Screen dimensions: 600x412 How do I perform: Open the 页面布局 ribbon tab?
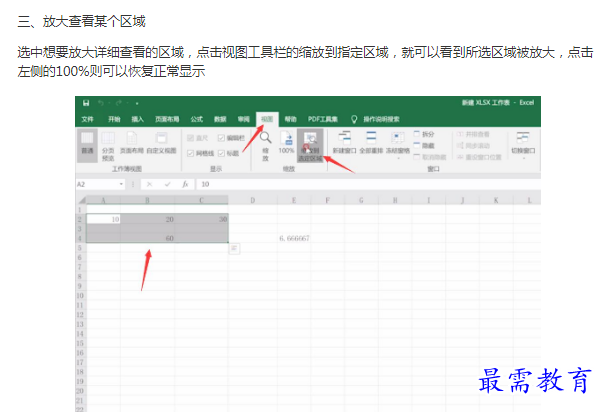(167, 119)
